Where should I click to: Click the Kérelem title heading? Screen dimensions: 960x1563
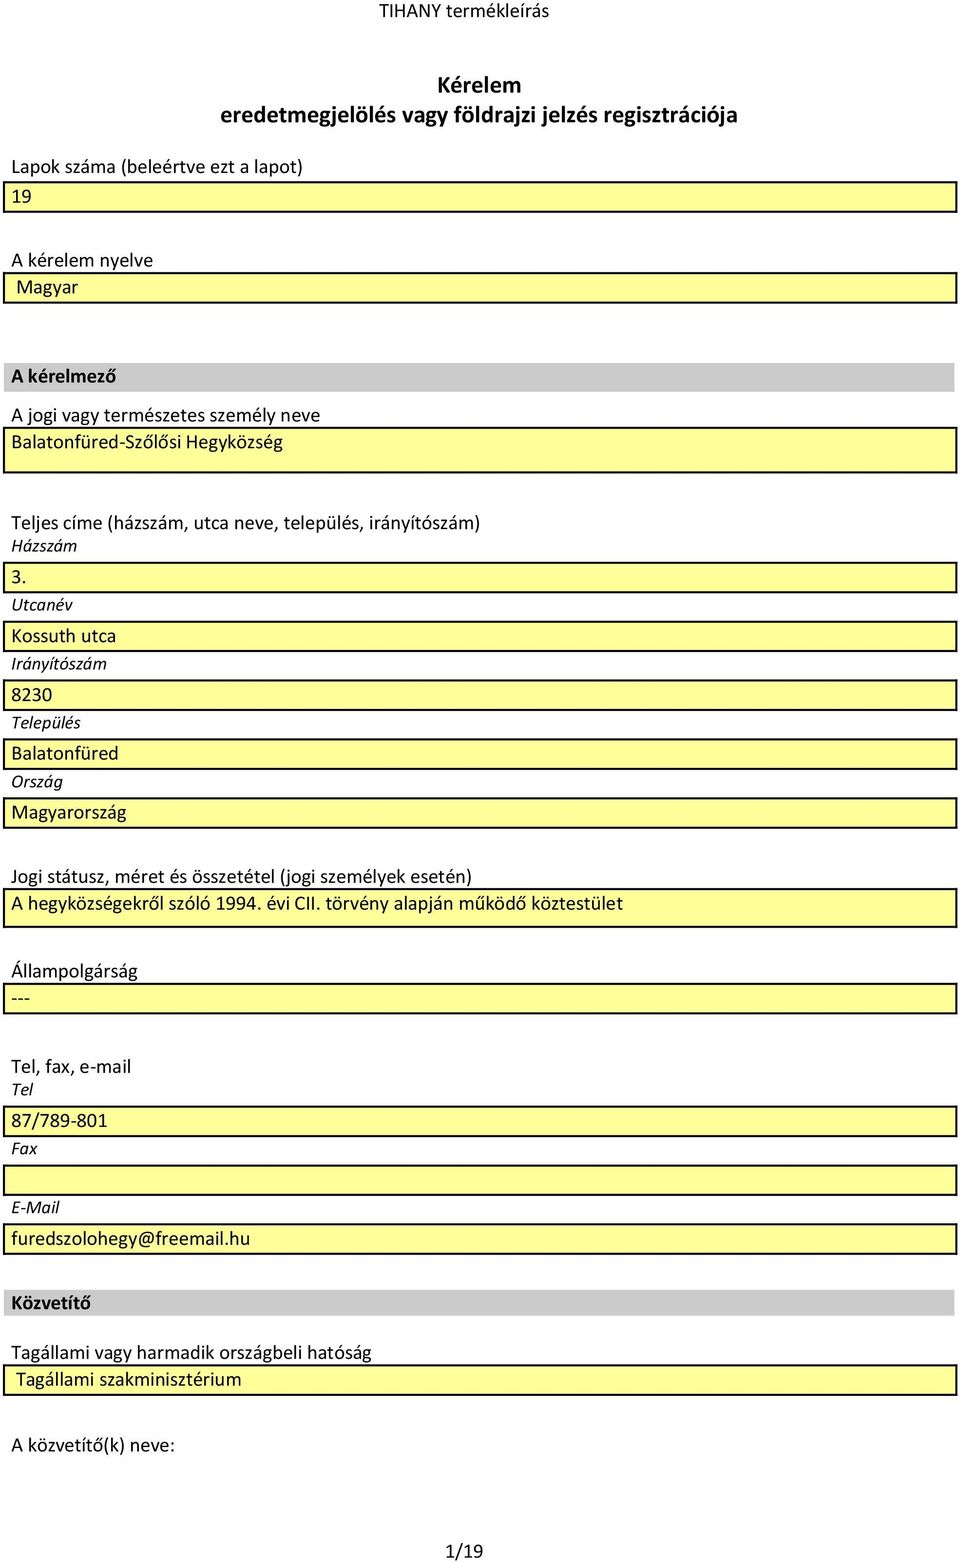(x=479, y=85)
